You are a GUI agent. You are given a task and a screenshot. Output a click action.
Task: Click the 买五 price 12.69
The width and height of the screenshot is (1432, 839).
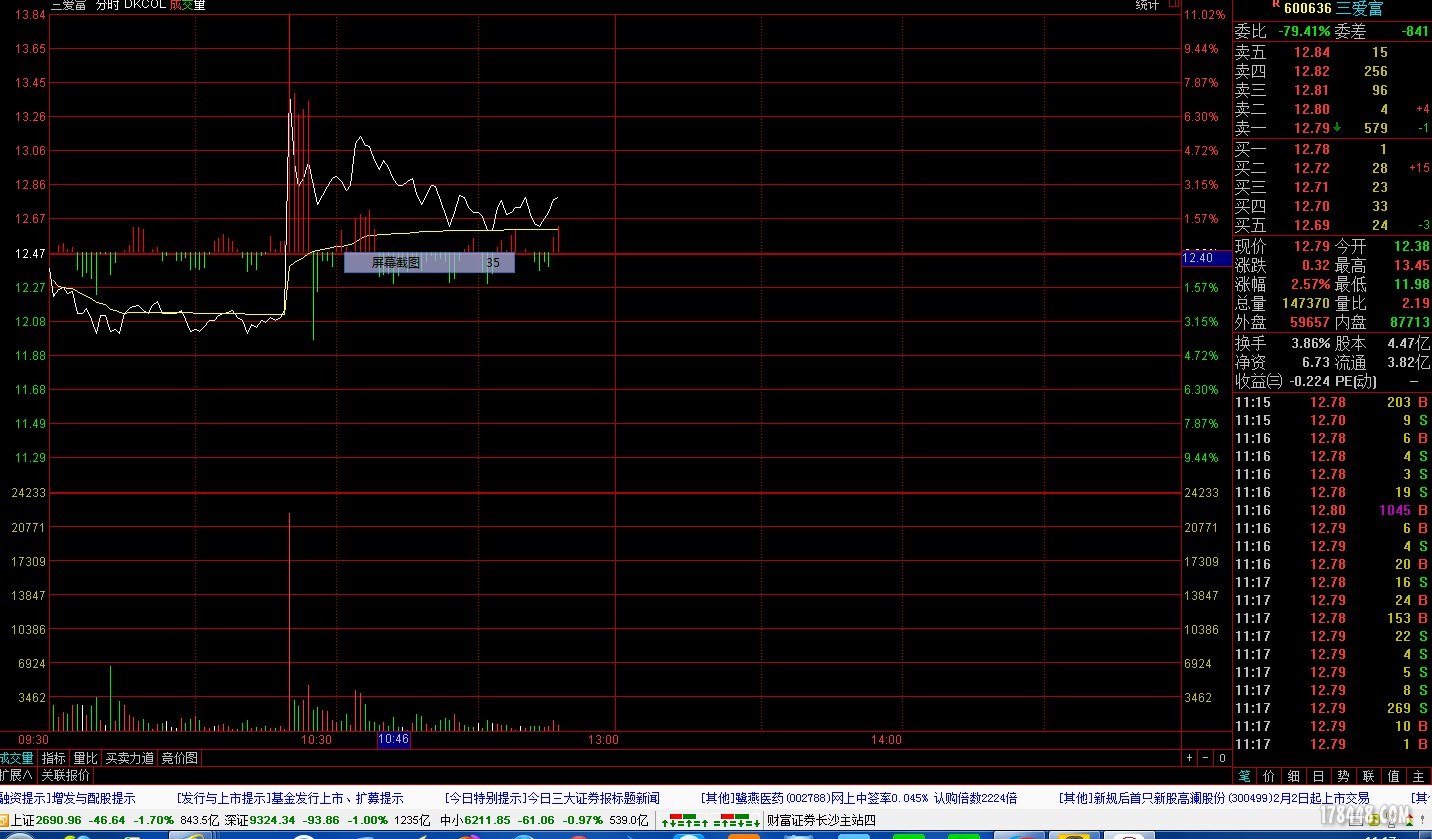click(1312, 225)
